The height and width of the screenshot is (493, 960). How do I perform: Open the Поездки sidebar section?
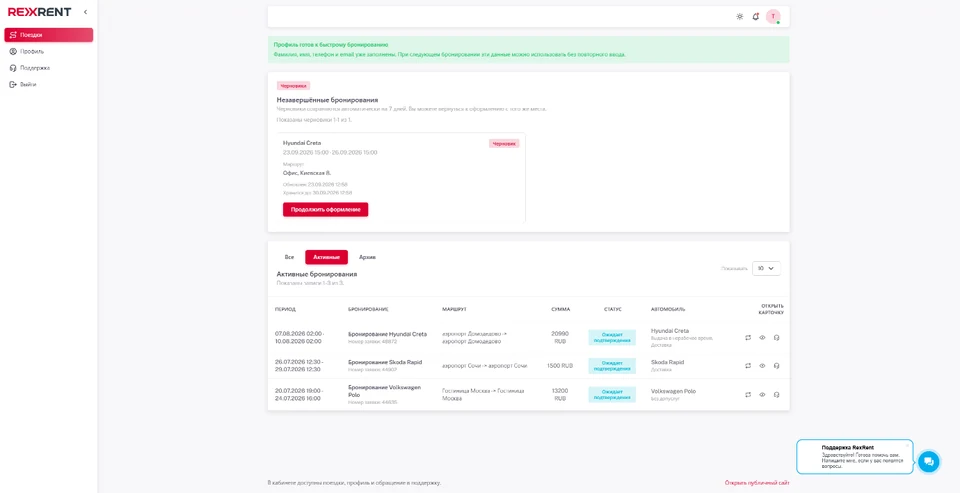[48, 35]
